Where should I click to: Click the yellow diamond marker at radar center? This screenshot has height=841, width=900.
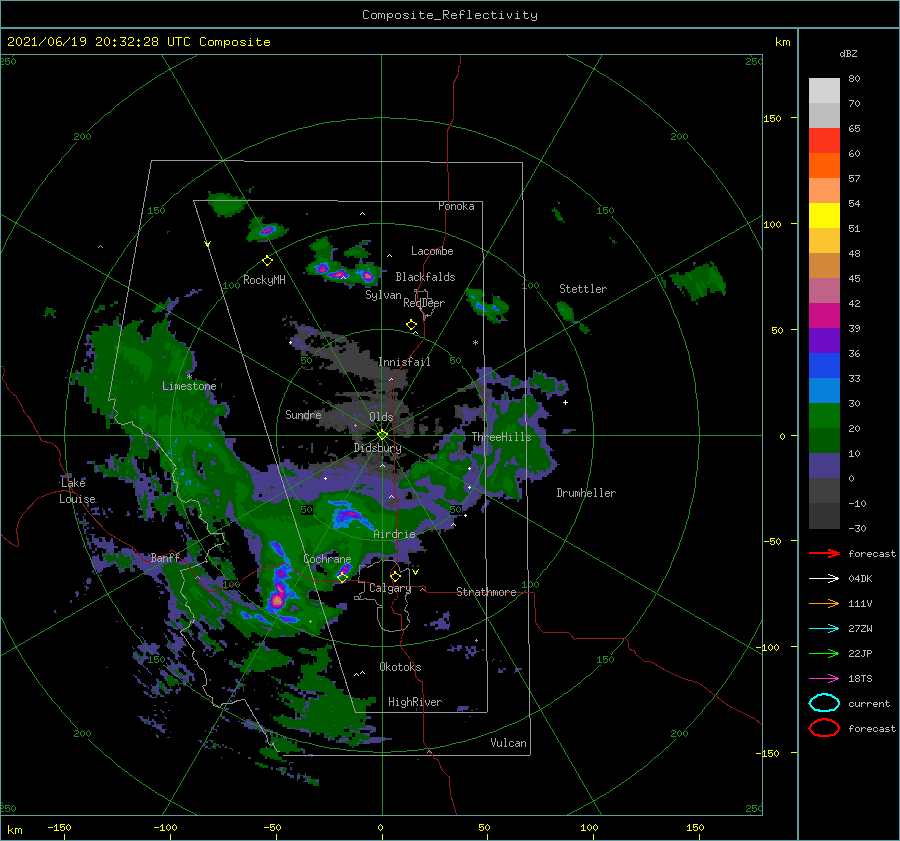(x=382, y=435)
